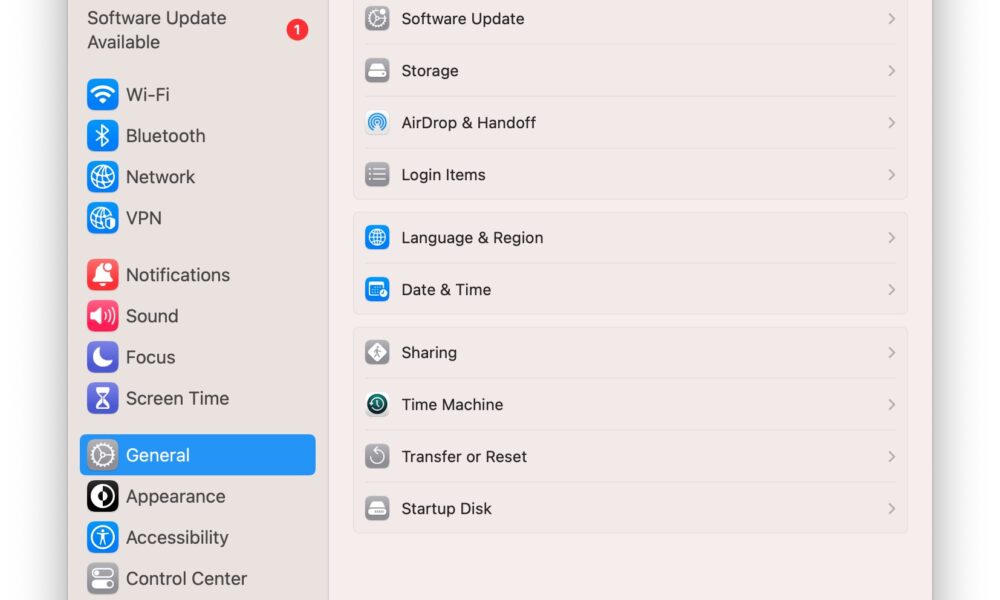Open Accessibility label in sidebar
This screenshot has width=1000, height=600.
(177, 538)
